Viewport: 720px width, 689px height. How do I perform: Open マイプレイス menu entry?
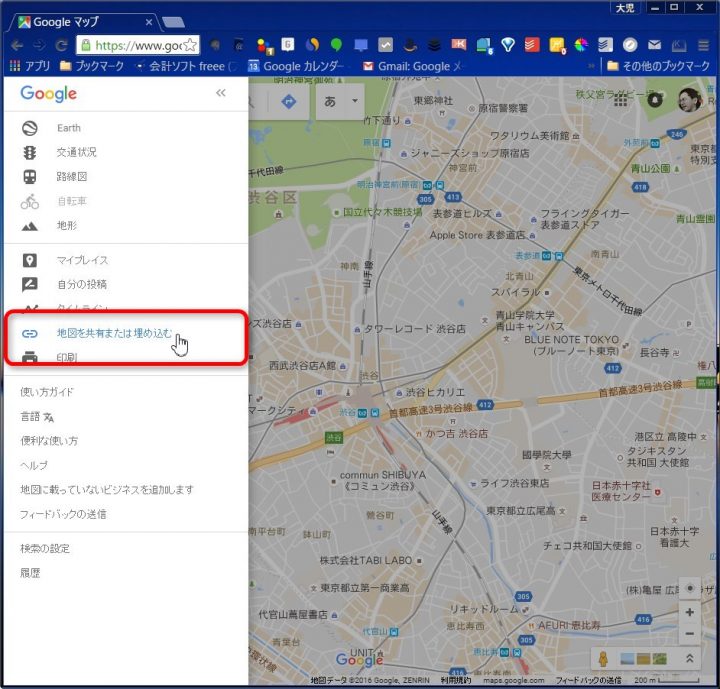tap(82, 260)
